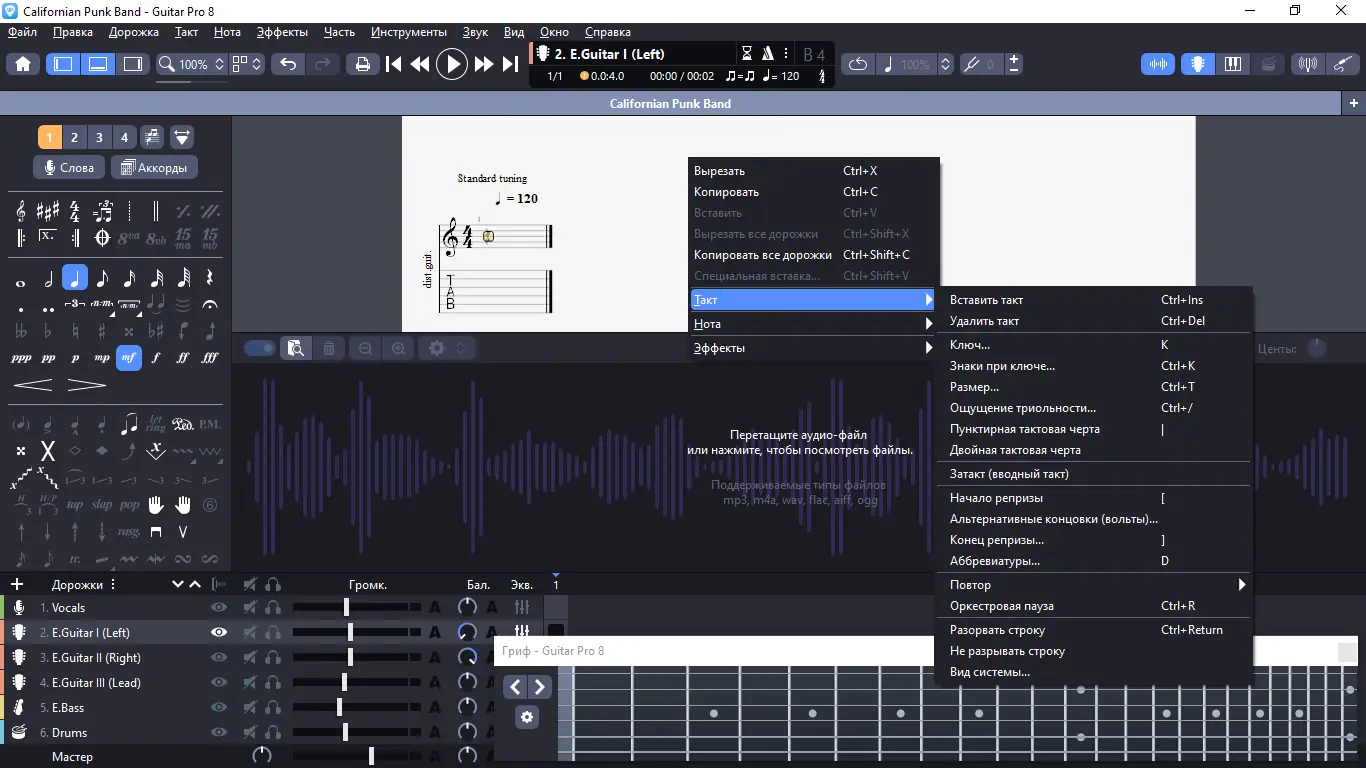Open fretboard settings gear icon
1366x768 pixels.
pos(527,717)
